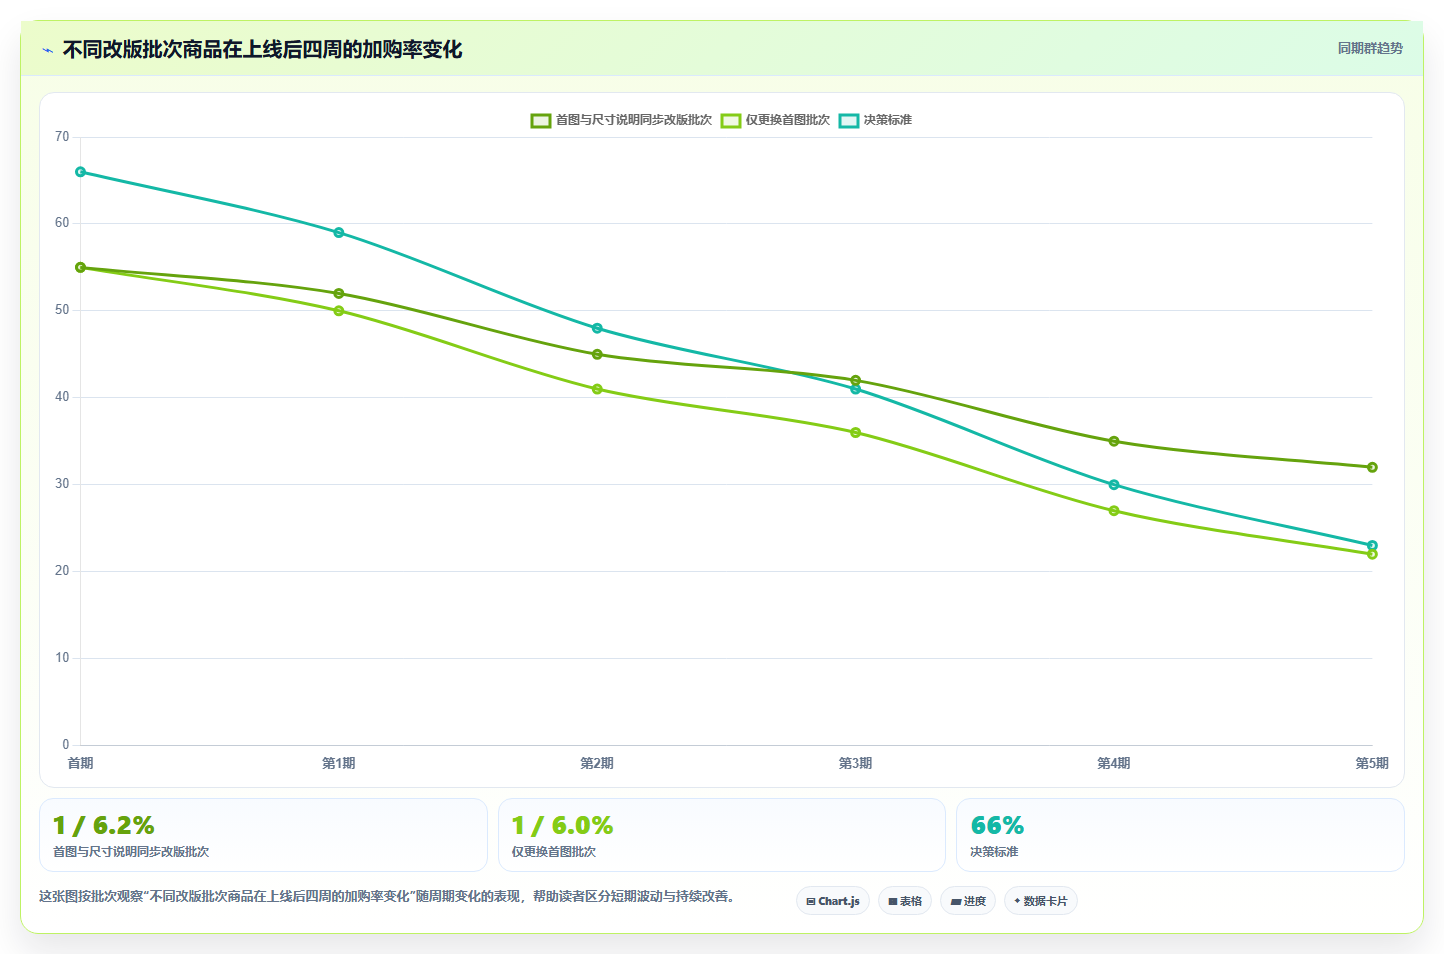
Task: Click the light green 仅更换首图 point at 第4期
Action: pyautogui.click(x=1114, y=511)
